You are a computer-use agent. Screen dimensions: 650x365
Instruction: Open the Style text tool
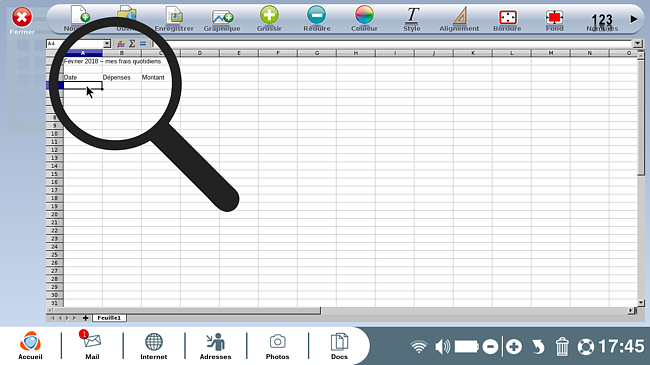tap(412, 19)
